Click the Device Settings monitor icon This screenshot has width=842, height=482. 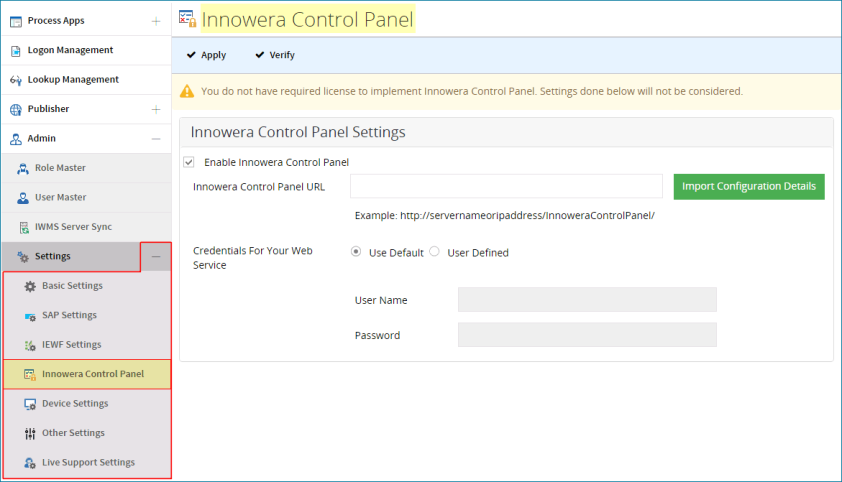tap(30, 404)
